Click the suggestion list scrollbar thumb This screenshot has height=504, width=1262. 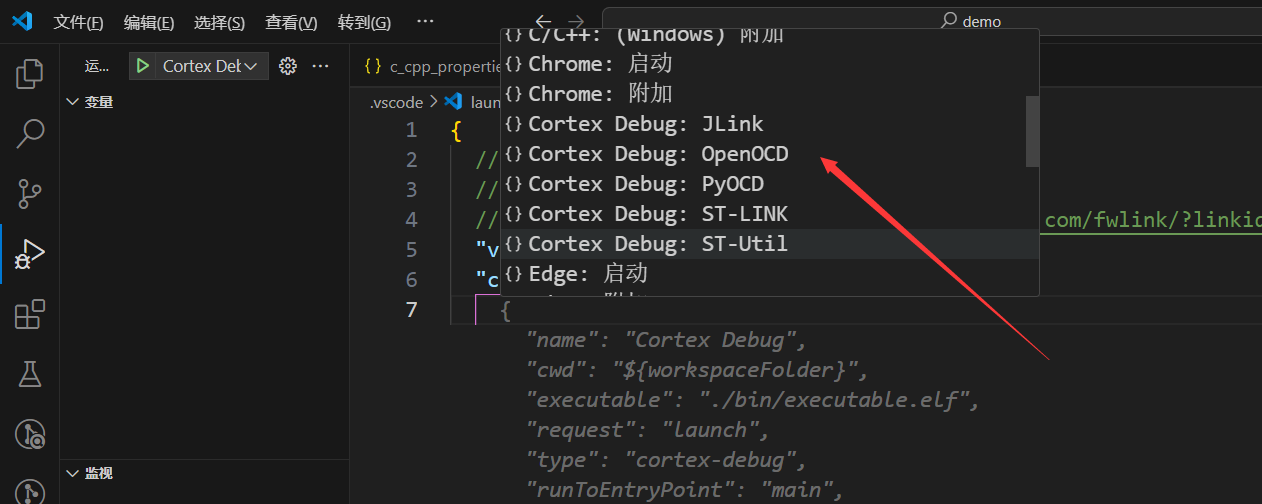point(1032,130)
